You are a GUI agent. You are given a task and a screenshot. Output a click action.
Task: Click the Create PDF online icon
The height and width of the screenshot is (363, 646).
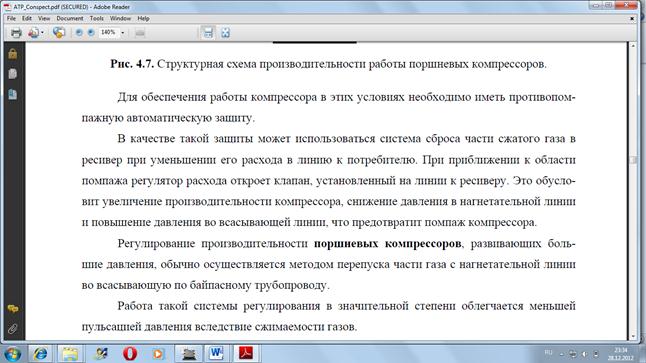coord(33,33)
